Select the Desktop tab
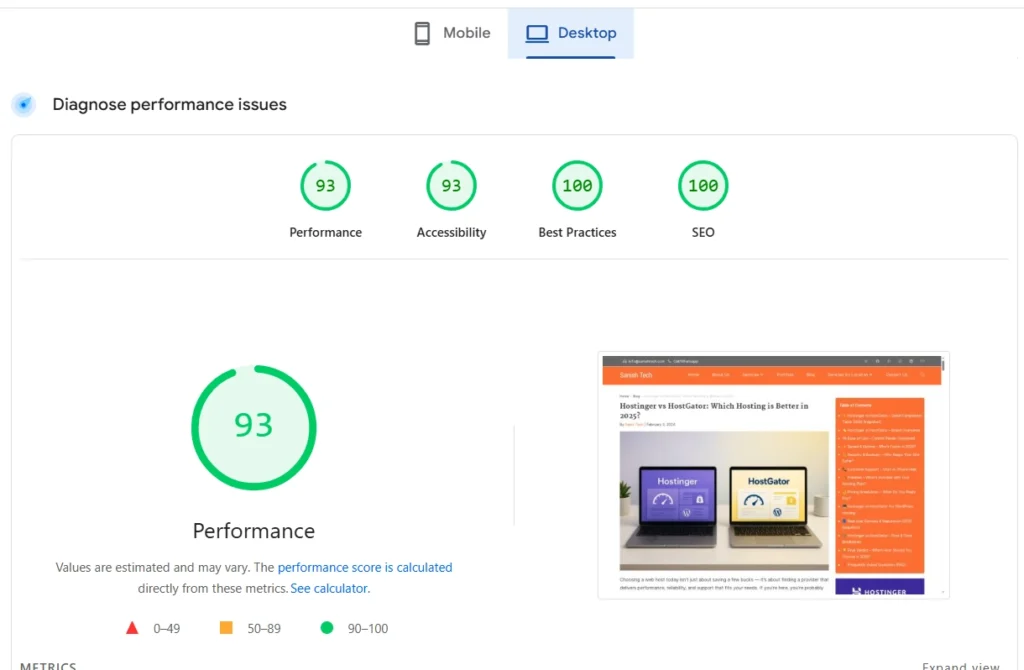Viewport: 1024px width, 670px height. 571,33
